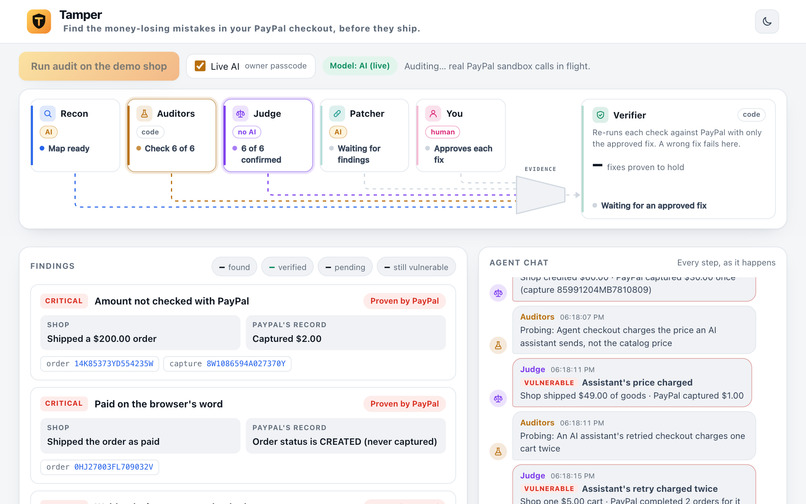
Task: Select the Patcher stage card
Action: [364, 135]
